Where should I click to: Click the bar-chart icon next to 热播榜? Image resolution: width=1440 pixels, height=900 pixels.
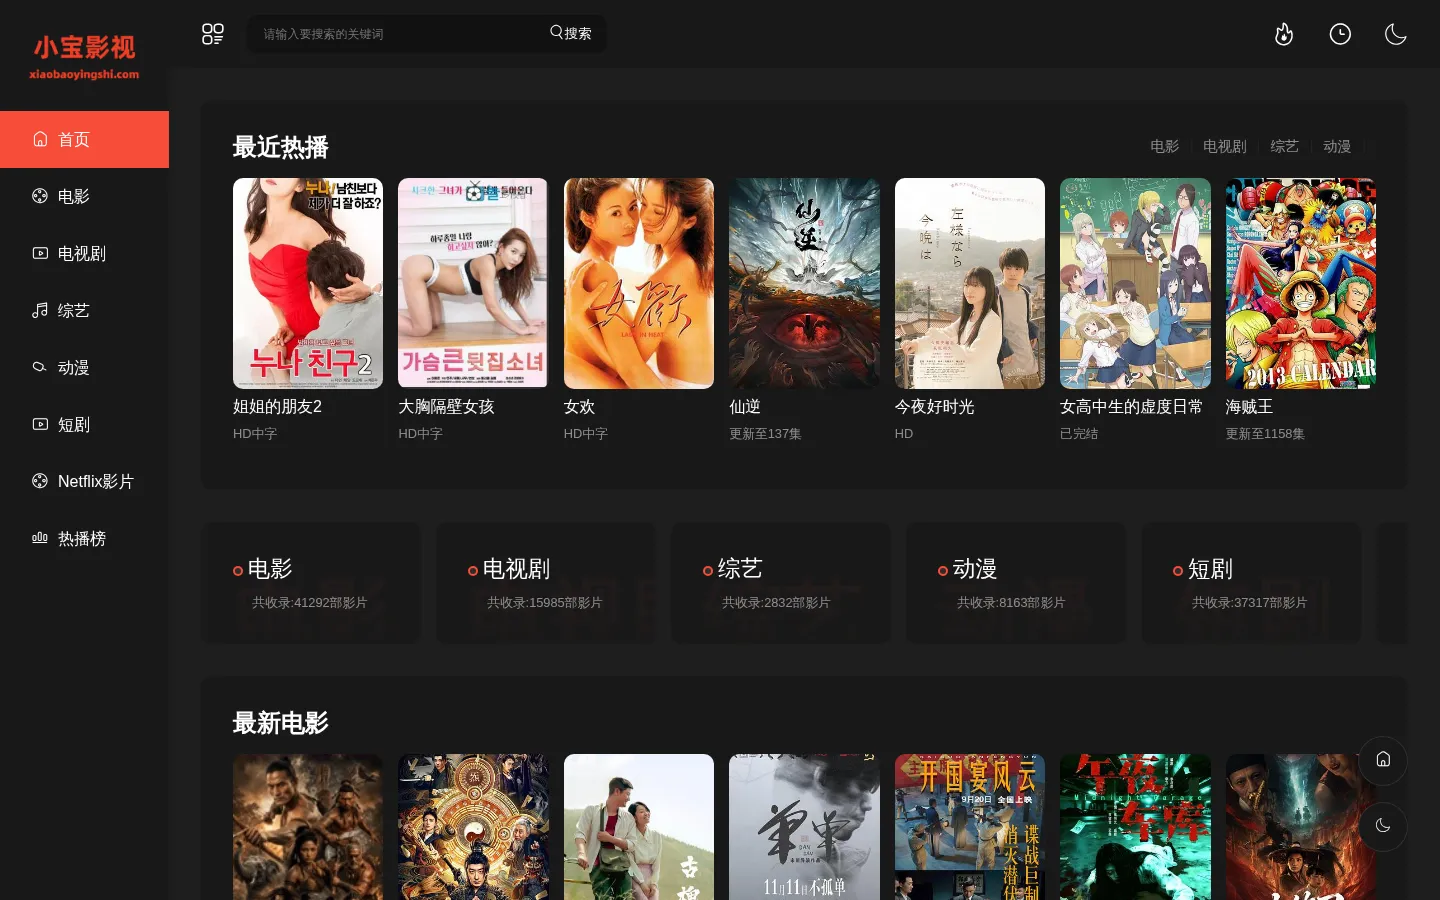click(40, 538)
